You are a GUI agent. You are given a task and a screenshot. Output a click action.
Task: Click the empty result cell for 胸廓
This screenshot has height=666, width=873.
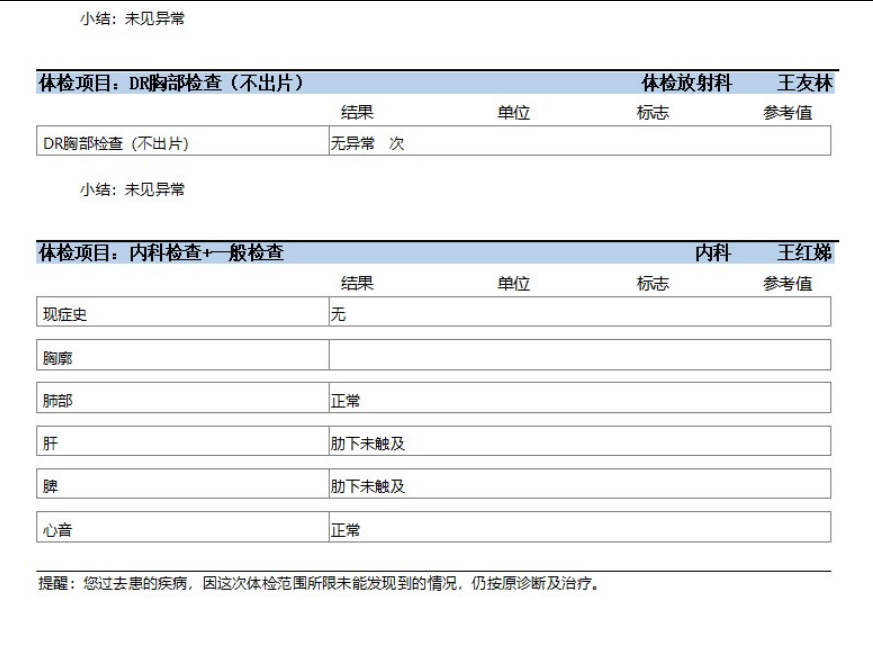tap(578, 356)
